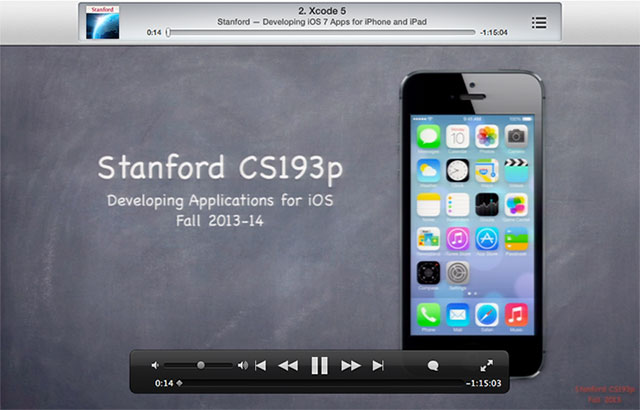Click the minimum volume speaker icon
Viewport: 640px width, 410px height.
pyautogui.click(x=155, y=366)
